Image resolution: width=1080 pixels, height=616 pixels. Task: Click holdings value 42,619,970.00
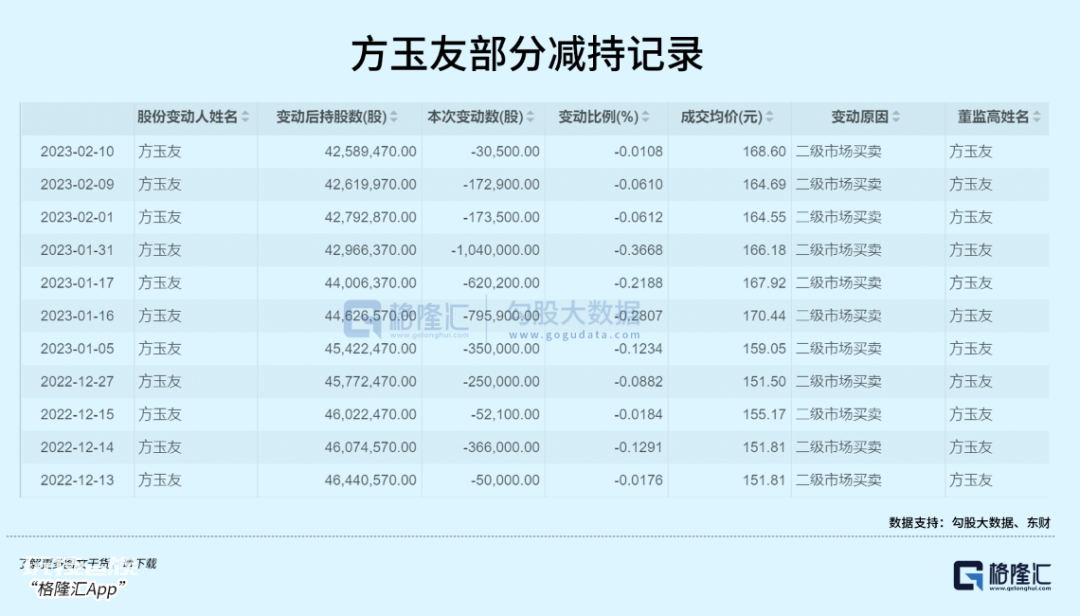371,185
